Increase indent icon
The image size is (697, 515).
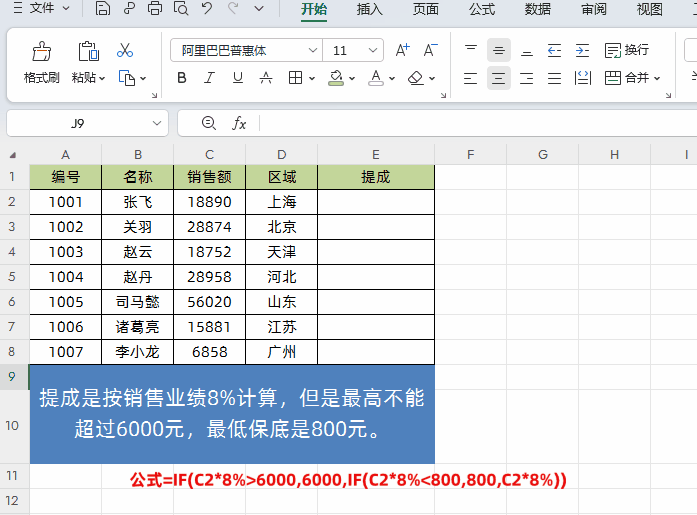[582, 50]
